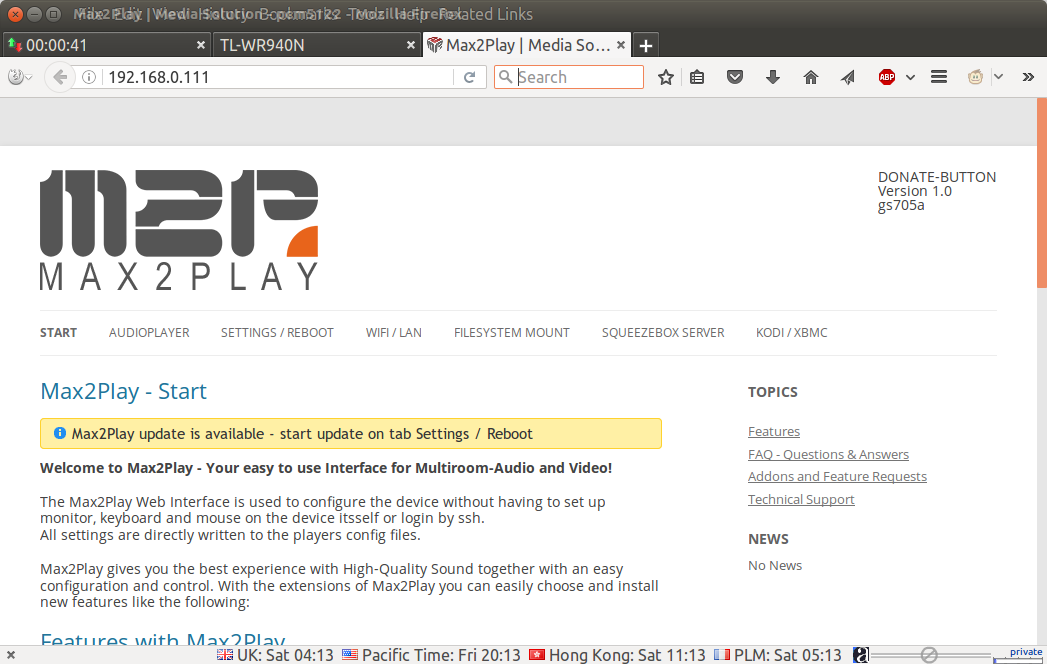Open the first tab titled 00:00:41
This screenshot has width=1047, height=664.
(106, 45)
